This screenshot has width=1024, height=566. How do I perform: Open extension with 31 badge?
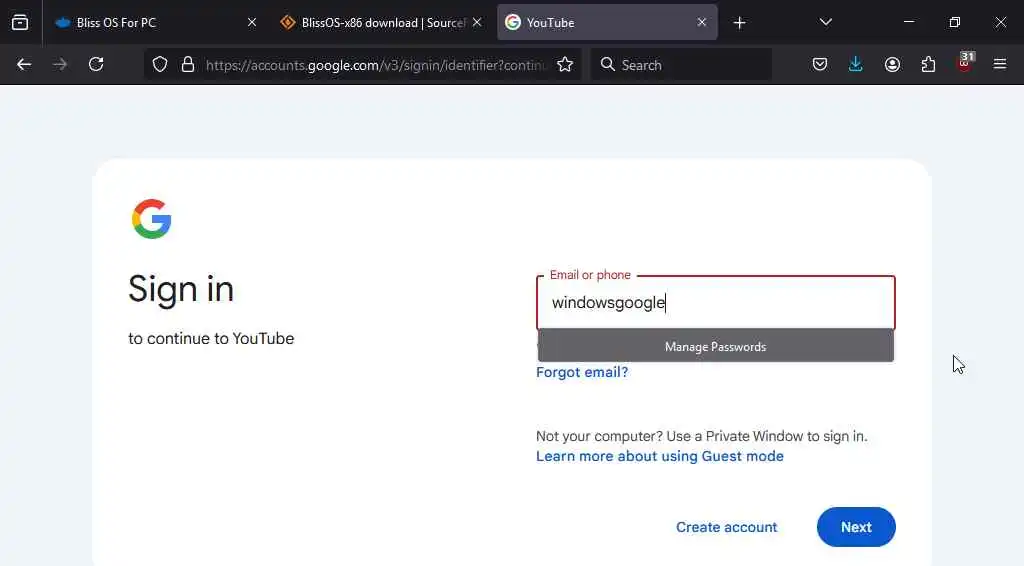point(965,62)
